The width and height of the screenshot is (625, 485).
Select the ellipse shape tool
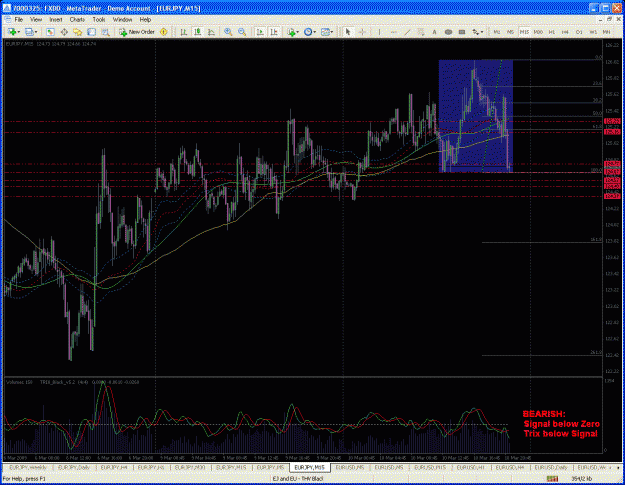pyautogui.click(x=448, y=32)
